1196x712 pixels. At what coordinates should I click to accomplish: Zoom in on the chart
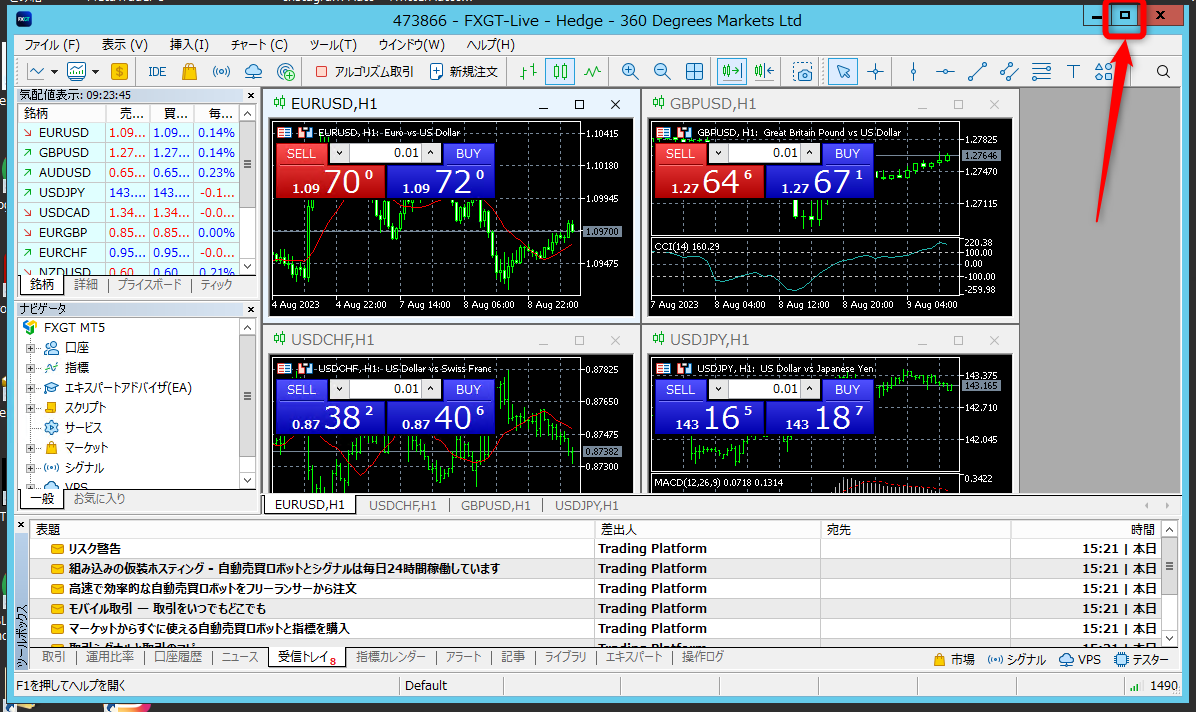tap(630, 72)
